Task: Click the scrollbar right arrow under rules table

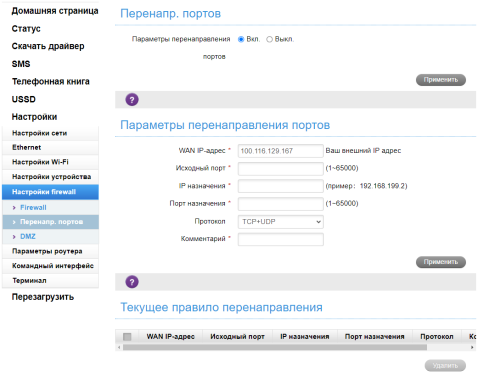Action: 472,347
